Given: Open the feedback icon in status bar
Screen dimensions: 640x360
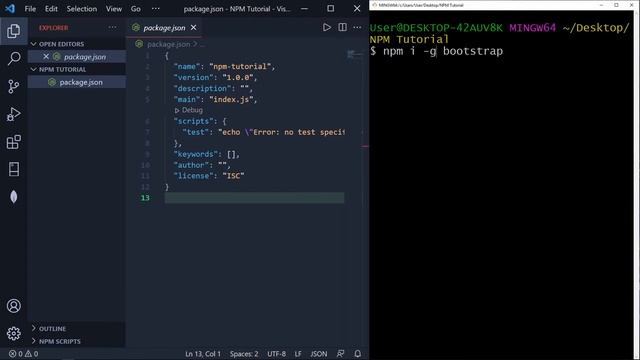Looking at the screenshot, I should click(340, 354).
